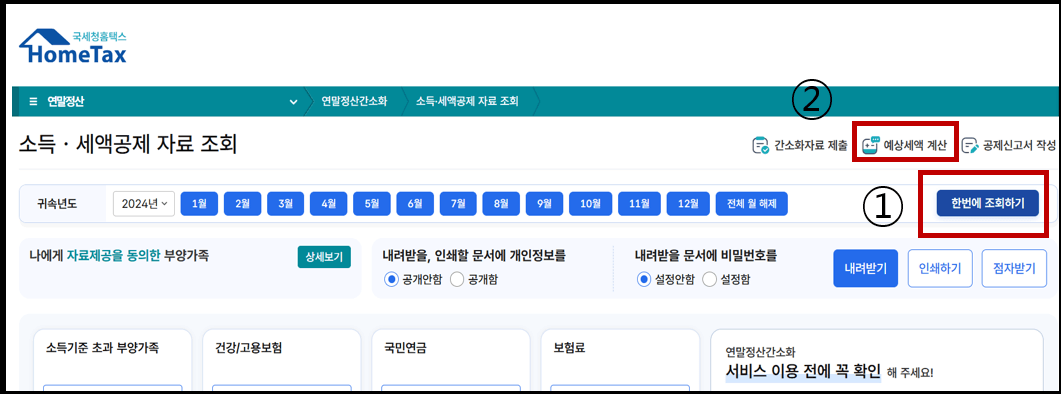
Task: Toggle the 12월 month button
Action: [688, 203]
